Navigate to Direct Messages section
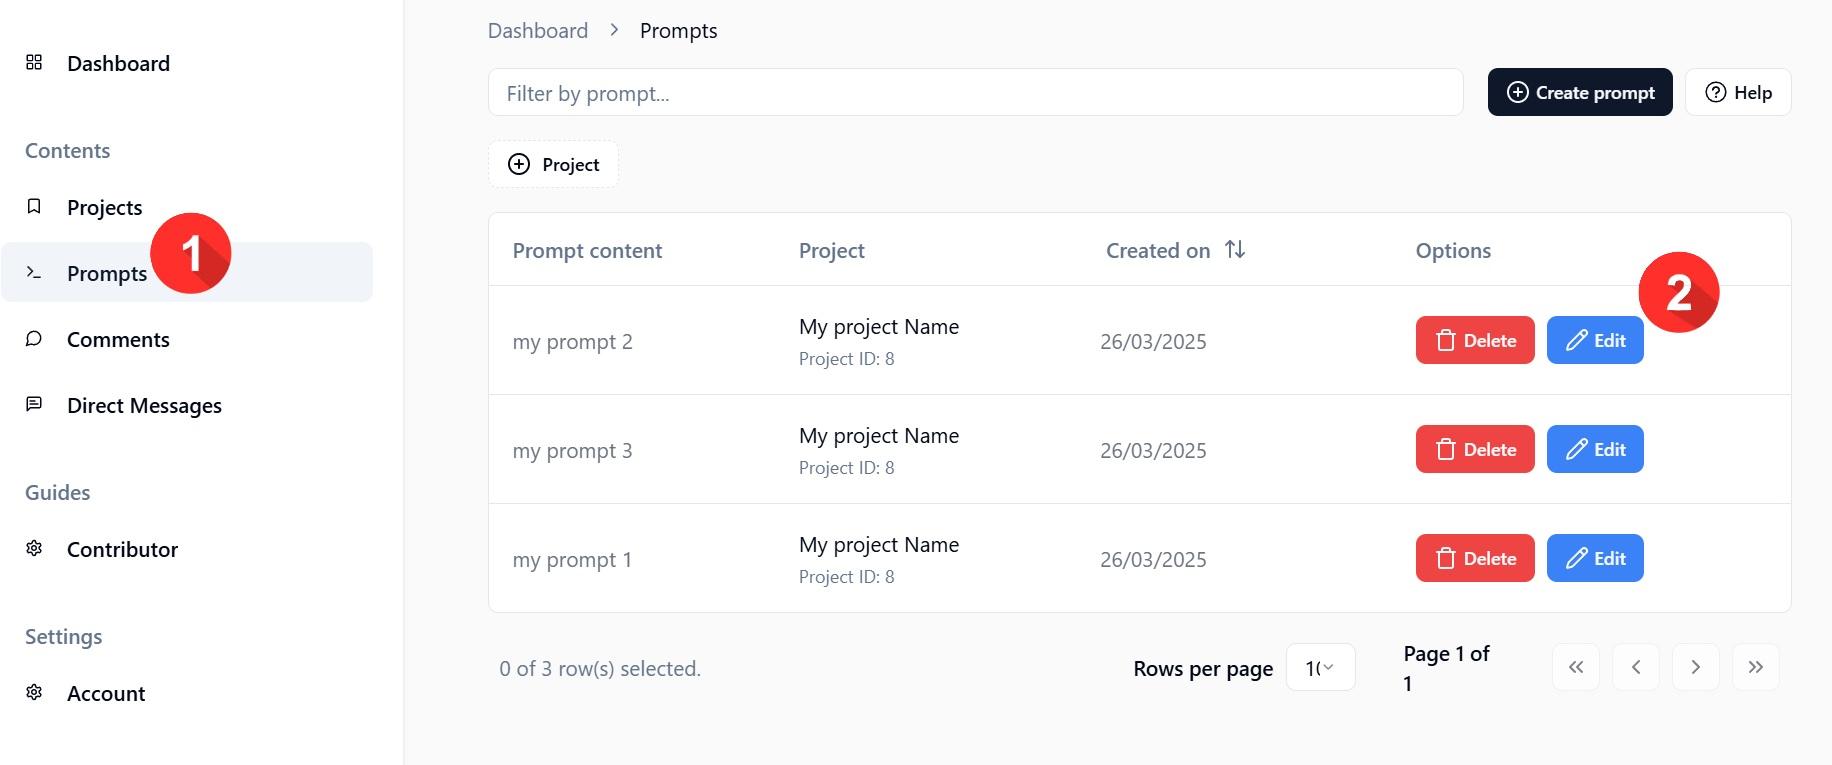 (x=144, y=405)
